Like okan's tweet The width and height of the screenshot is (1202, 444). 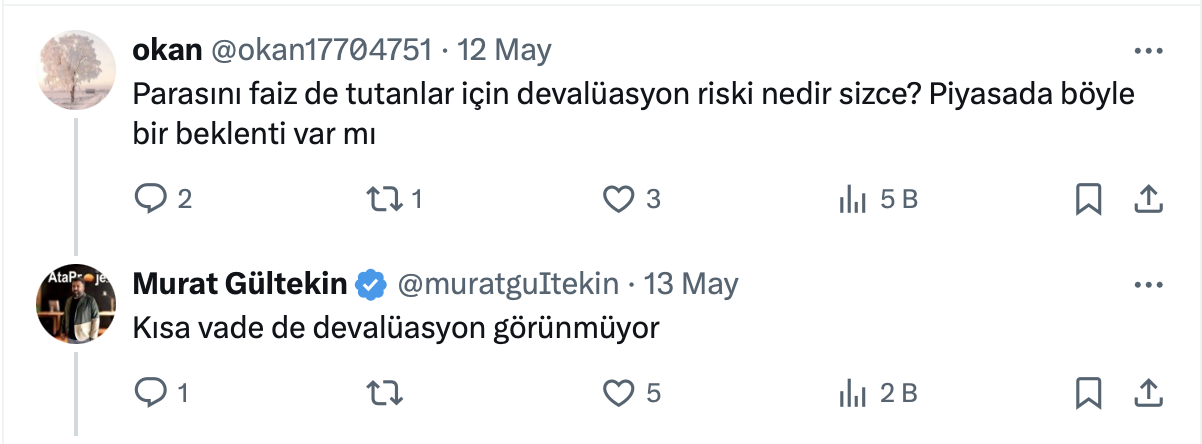coord(619,200)
